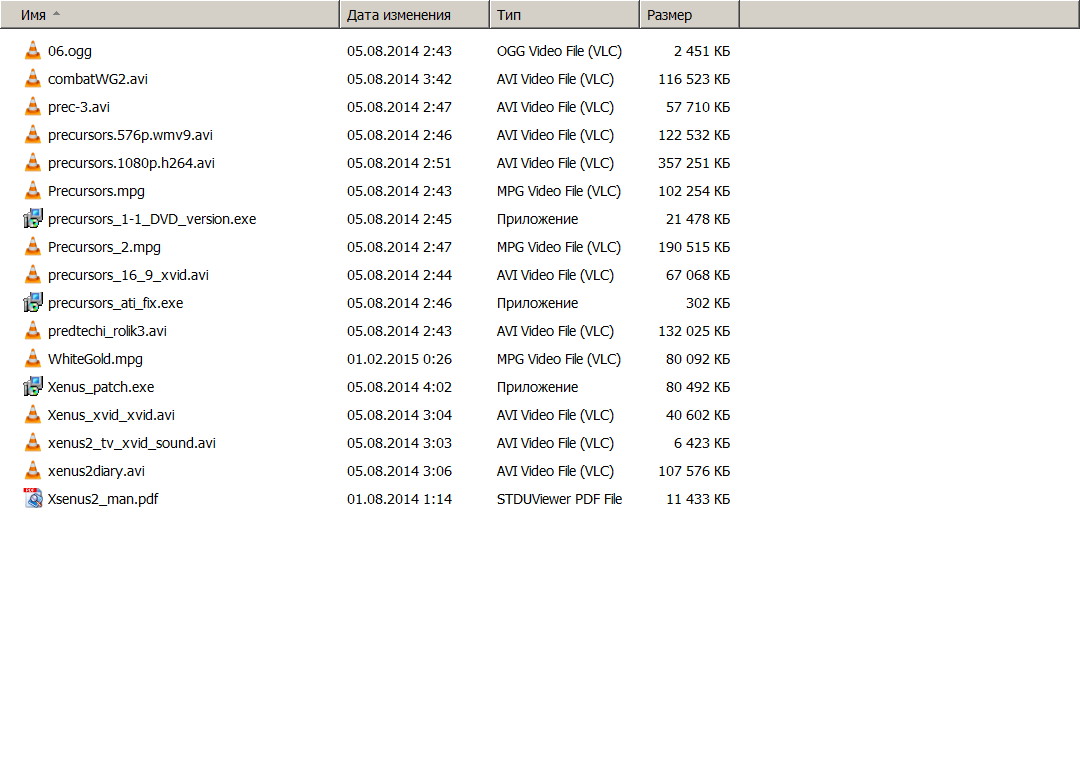Viewport: 1080px width, 764px height.
Task: Click the file name predtechi_rolik3.avi
Action: pyautogui.click(x=107, y=331)
